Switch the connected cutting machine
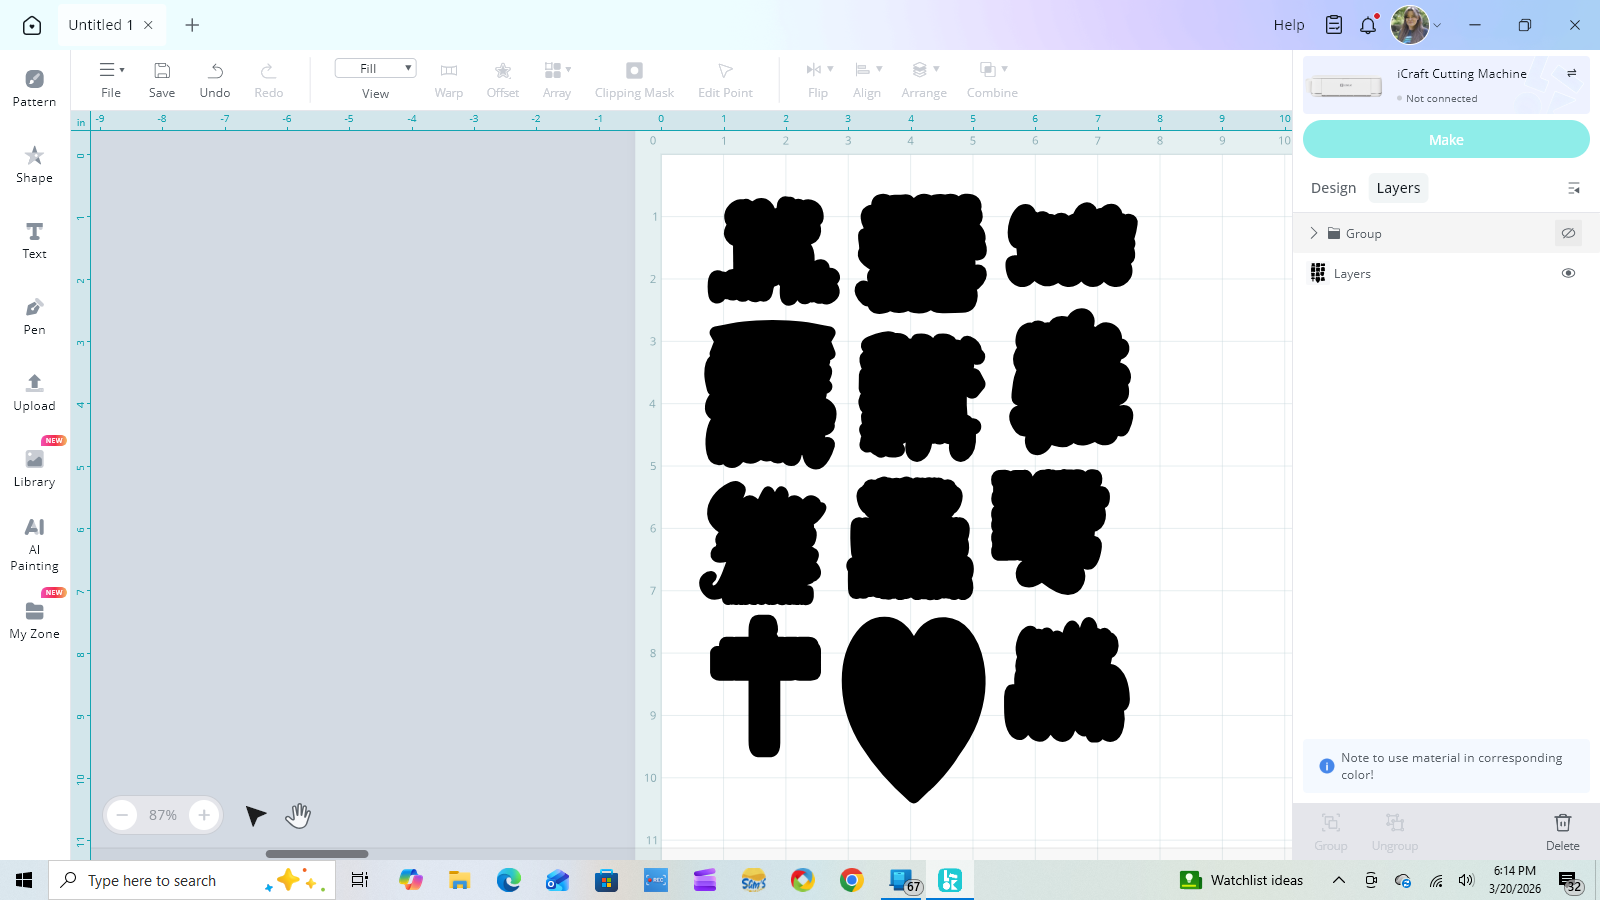 point(1571,73)
